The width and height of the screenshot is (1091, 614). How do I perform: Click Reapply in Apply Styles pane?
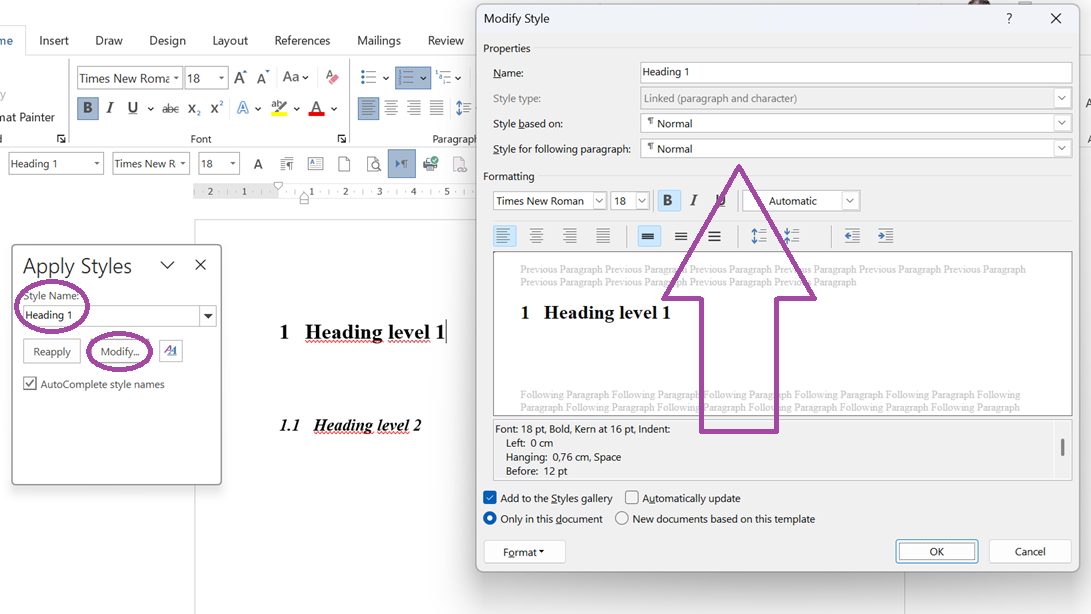pyautogui.click(x=52, y=352)
